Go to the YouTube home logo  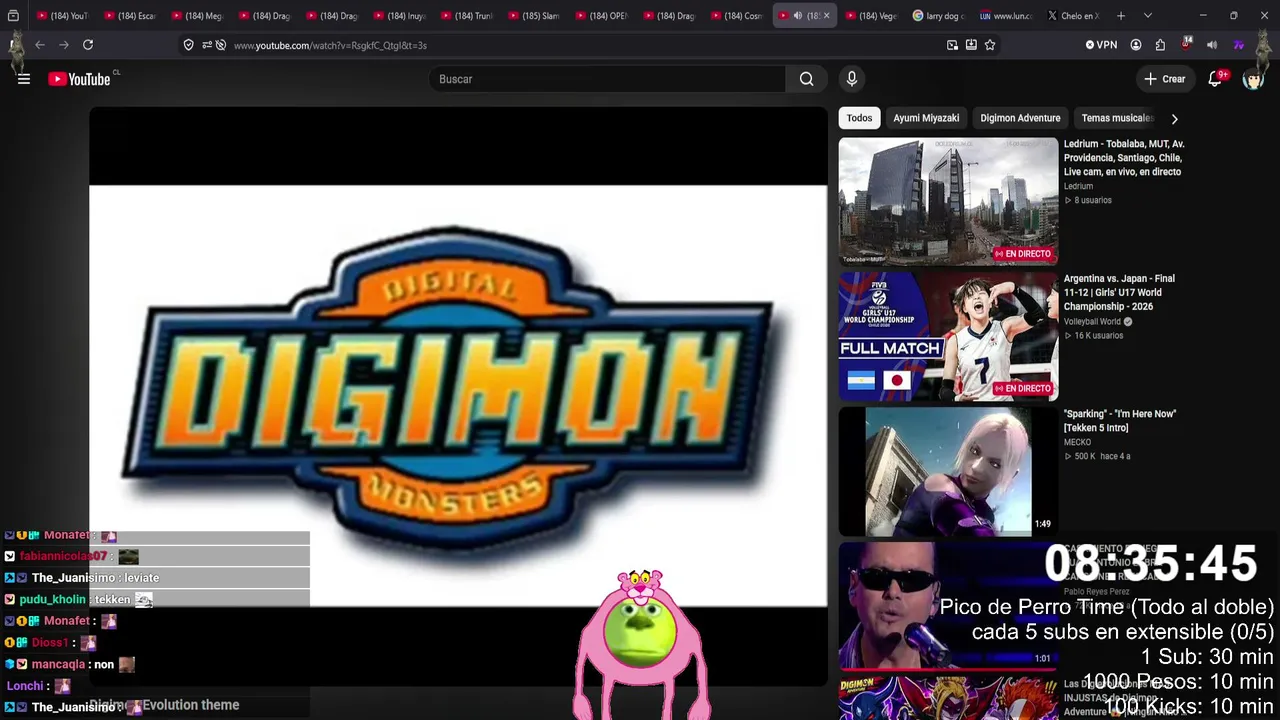[79, 79]
